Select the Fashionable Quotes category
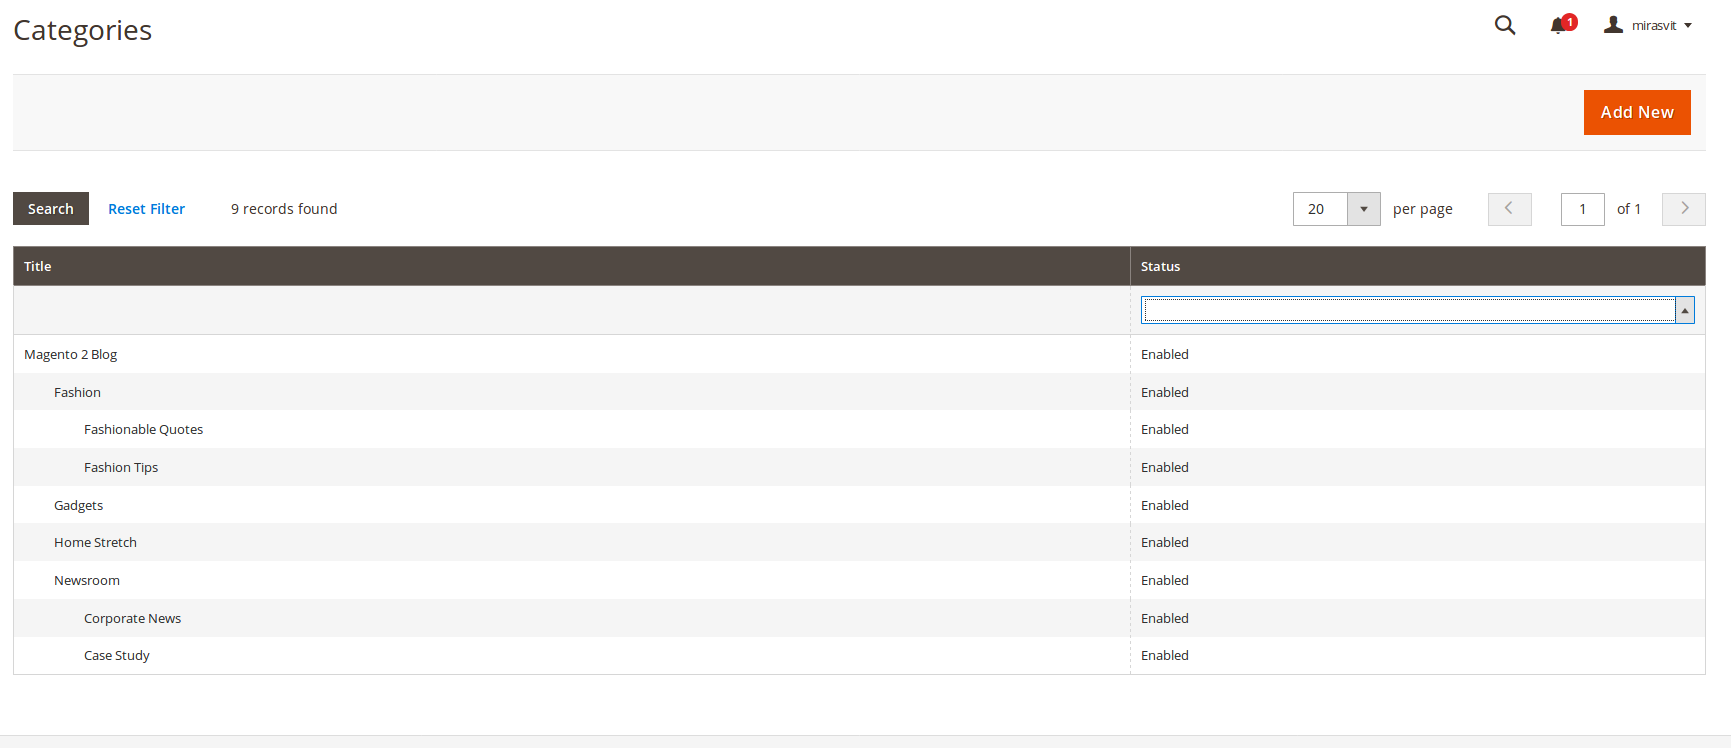The height and width of the screenshot is (748, 1731). [143, 430]
